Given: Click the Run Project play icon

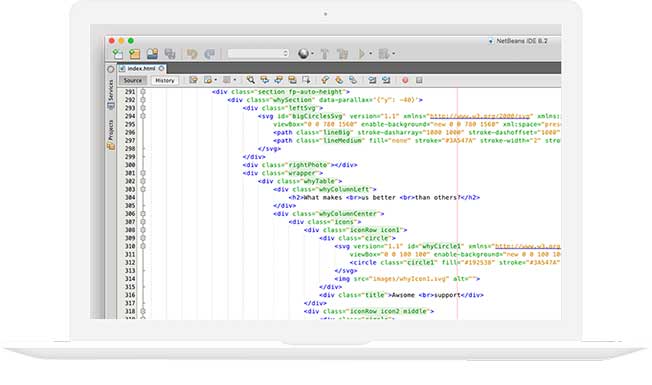Looking at the screenshot, I should click(361, 54).
